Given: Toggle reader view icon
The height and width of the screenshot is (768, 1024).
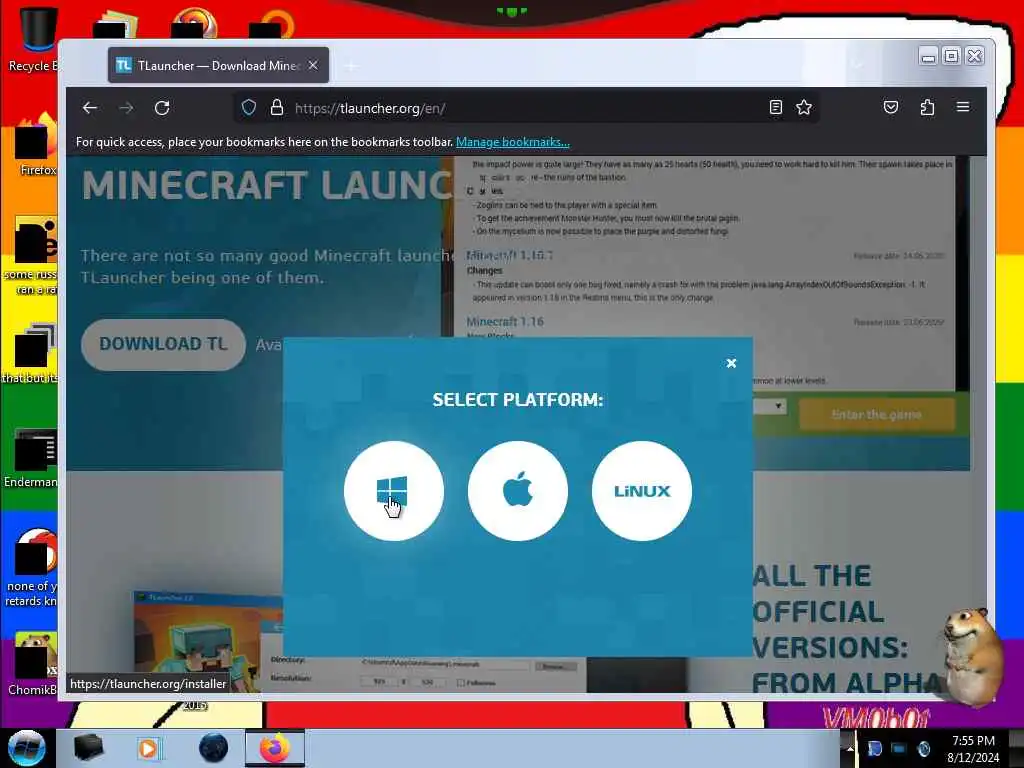Looking at the screenshot, I should tap(775, 107).
